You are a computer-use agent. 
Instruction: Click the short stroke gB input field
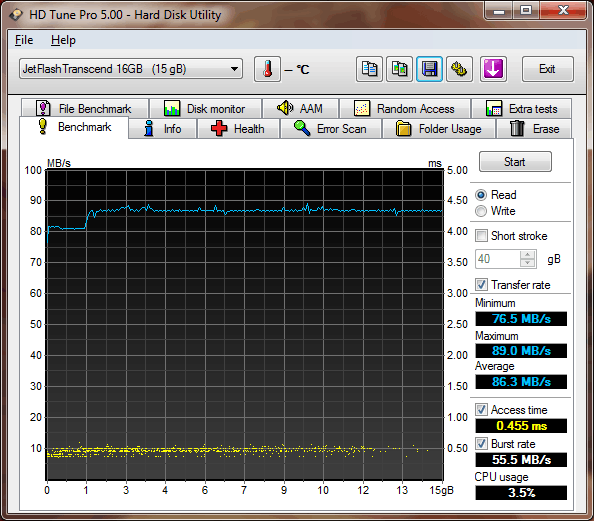click(x=498, y=259)
